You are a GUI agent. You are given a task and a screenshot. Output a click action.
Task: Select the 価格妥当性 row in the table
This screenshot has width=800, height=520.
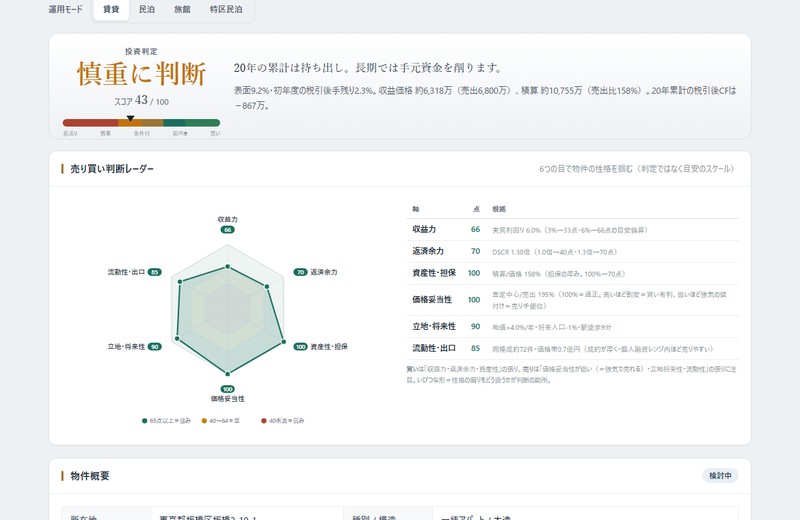[572, 300]
